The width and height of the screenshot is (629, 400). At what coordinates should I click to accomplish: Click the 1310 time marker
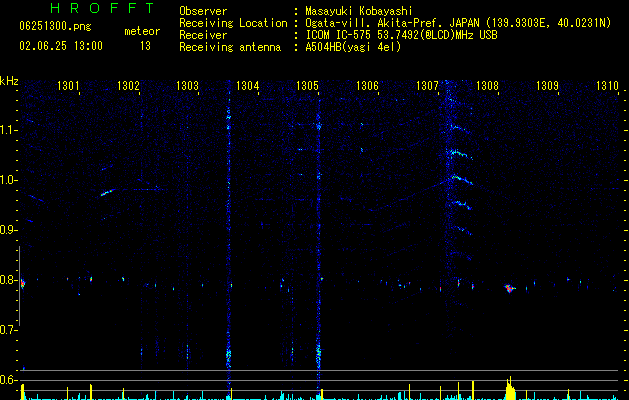coord(607,85)
